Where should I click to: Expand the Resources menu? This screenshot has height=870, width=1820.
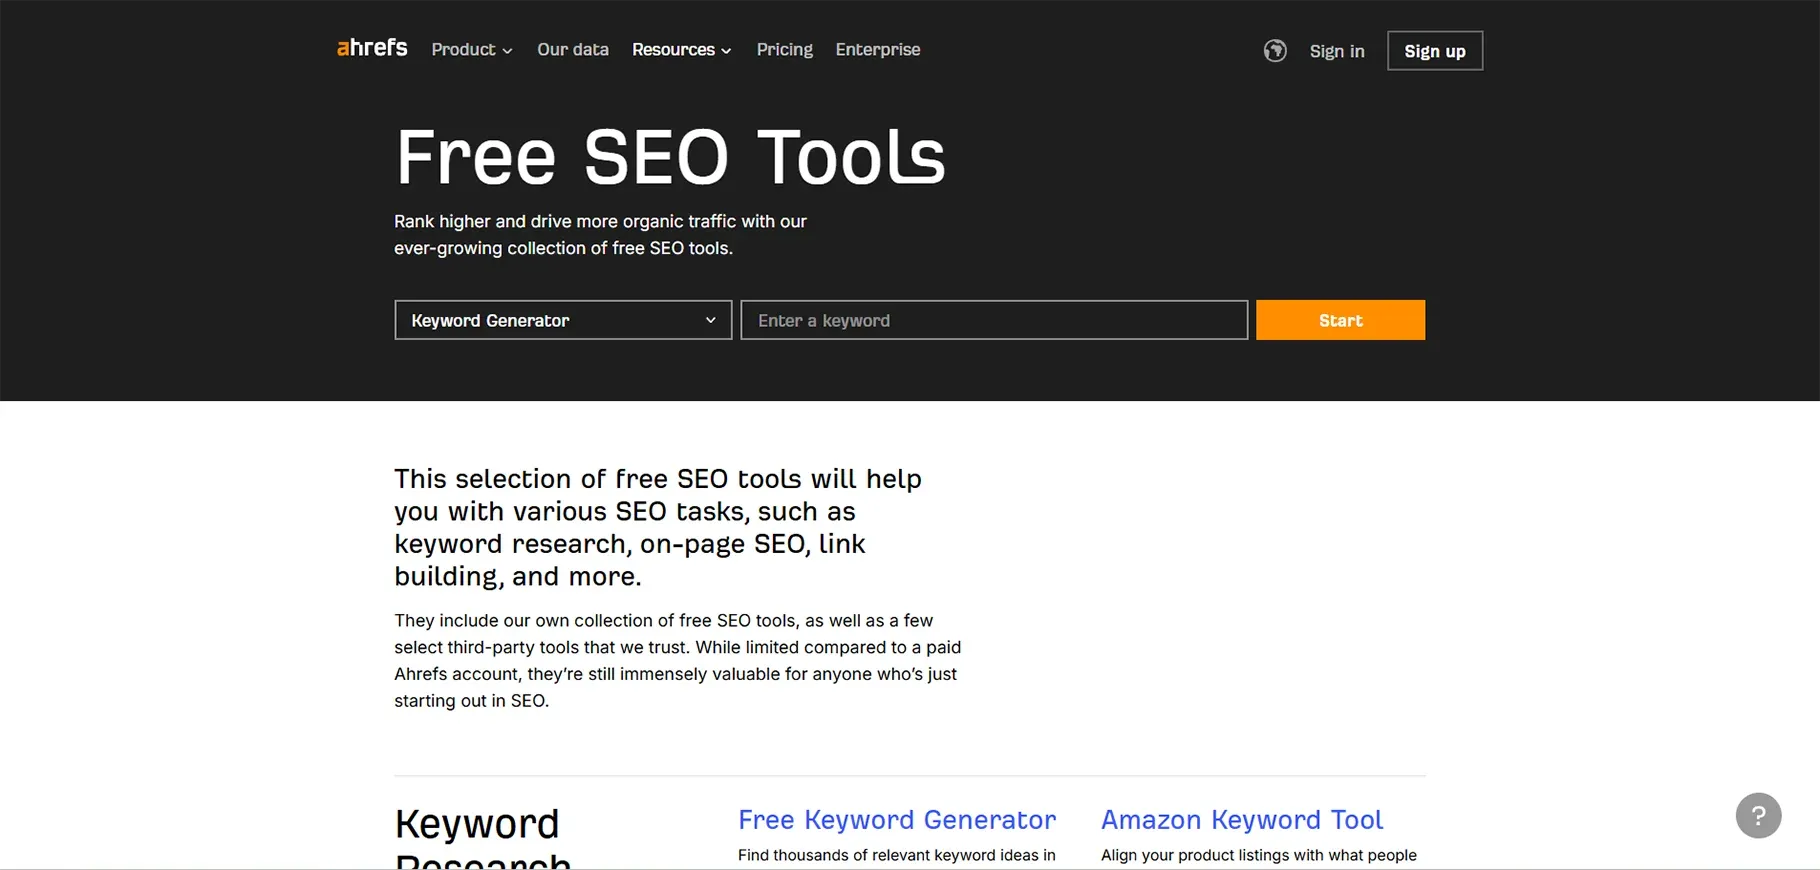coord(673,50)
